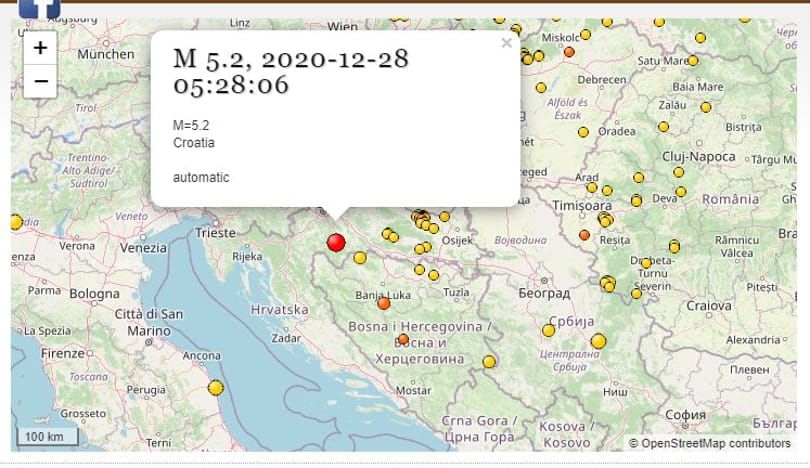Select the yellow marker near Ancona coast
The image size is (810, 468).
(x=216, y=387)
